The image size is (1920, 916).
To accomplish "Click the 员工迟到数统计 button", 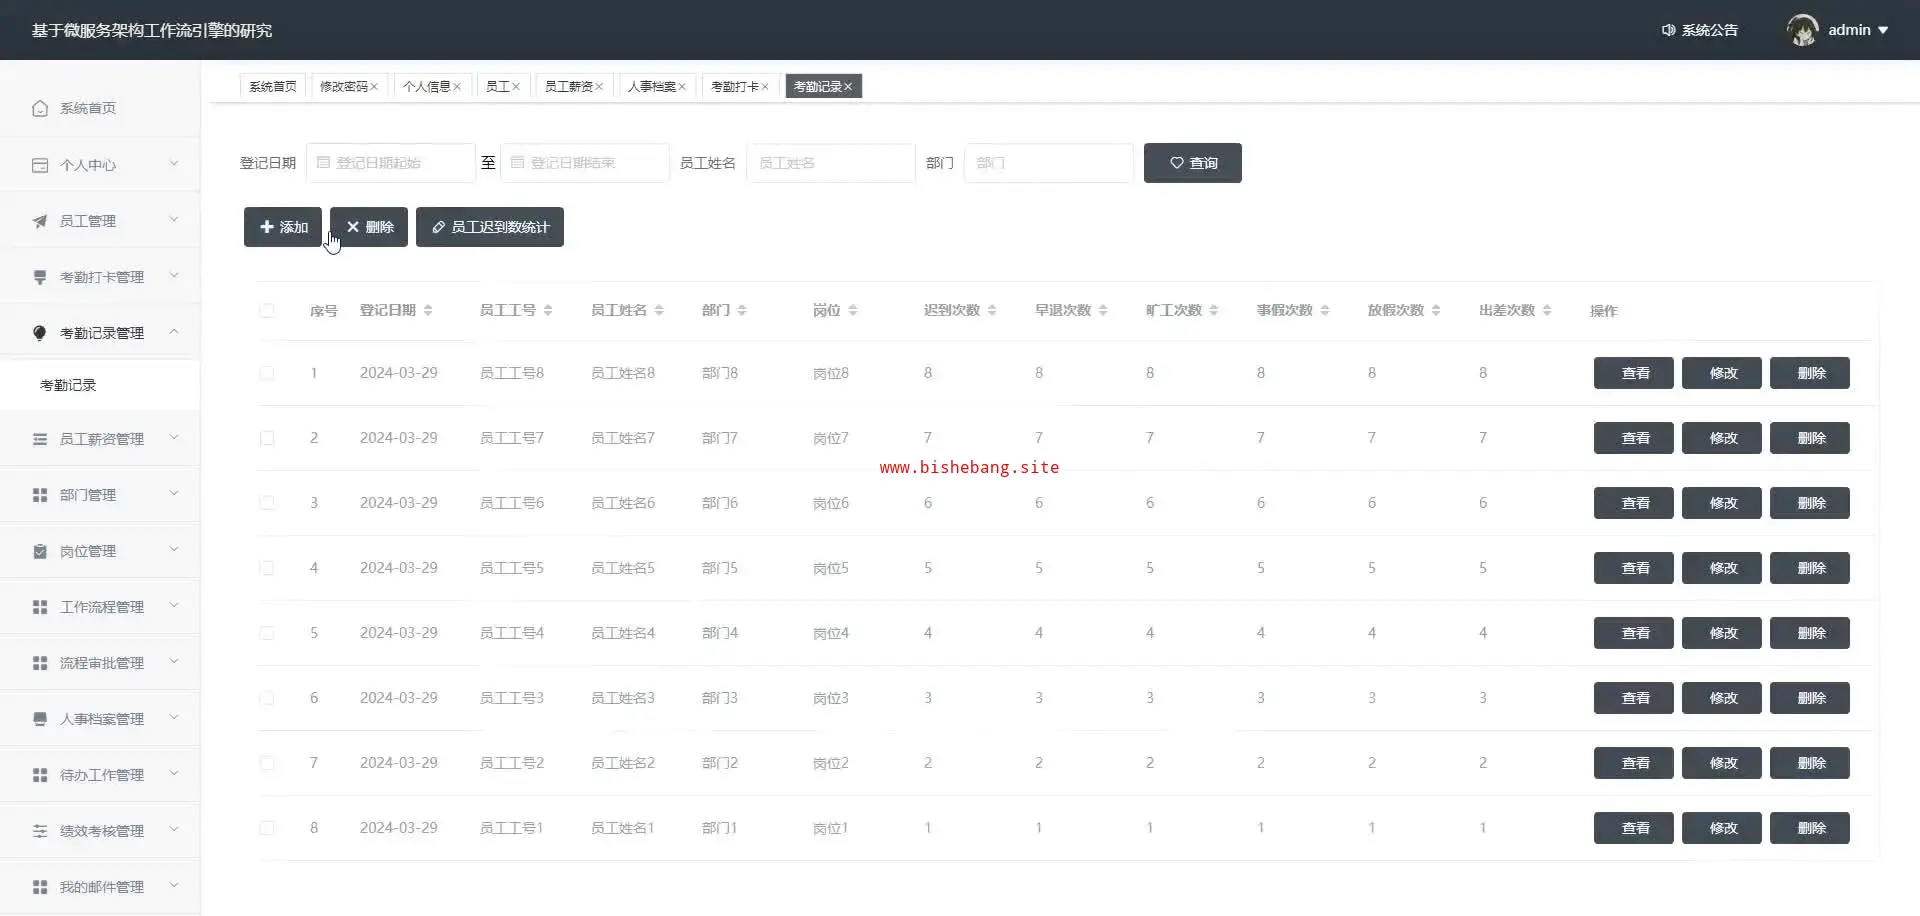I will tap(490, 227).
